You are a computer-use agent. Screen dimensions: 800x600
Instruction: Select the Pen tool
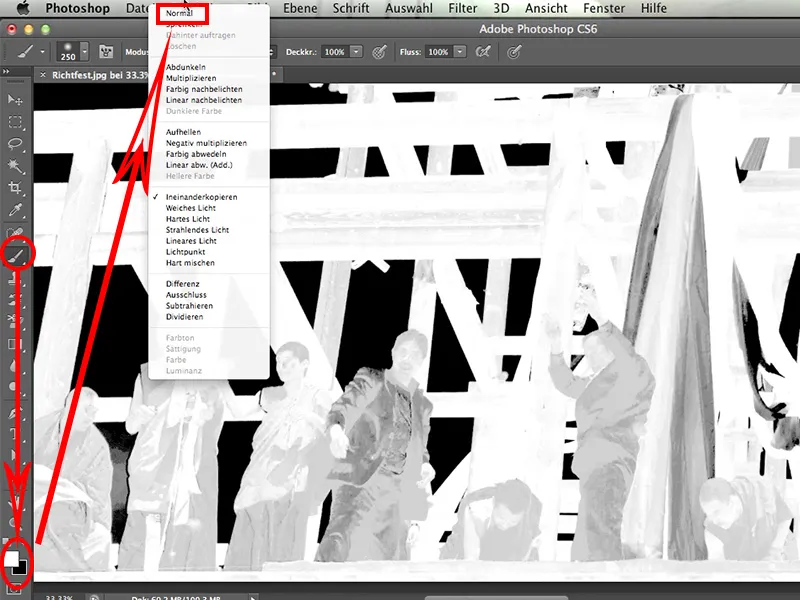tap(15, 412)
